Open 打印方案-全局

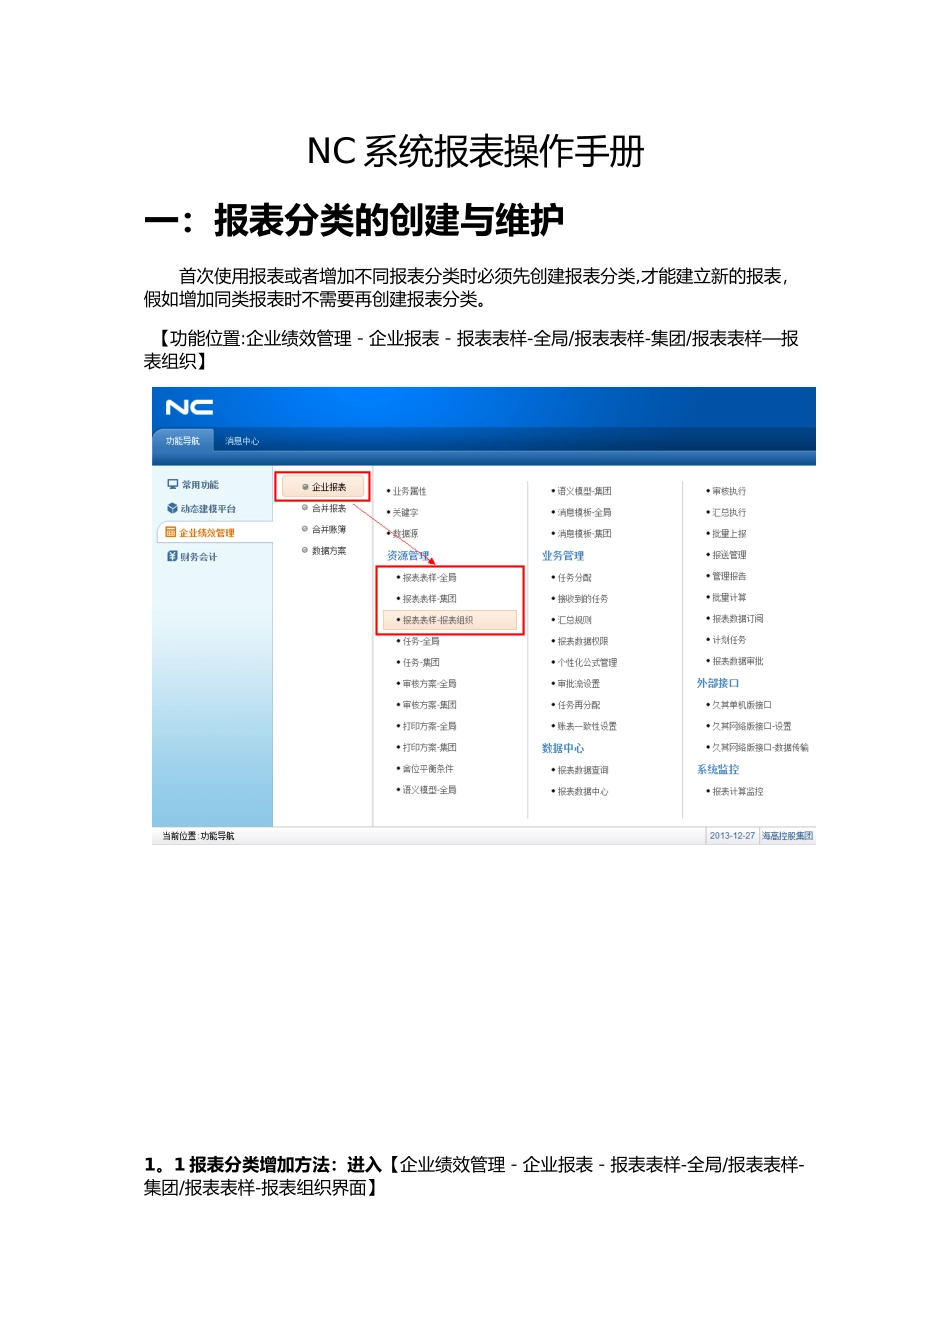(429, 726)
